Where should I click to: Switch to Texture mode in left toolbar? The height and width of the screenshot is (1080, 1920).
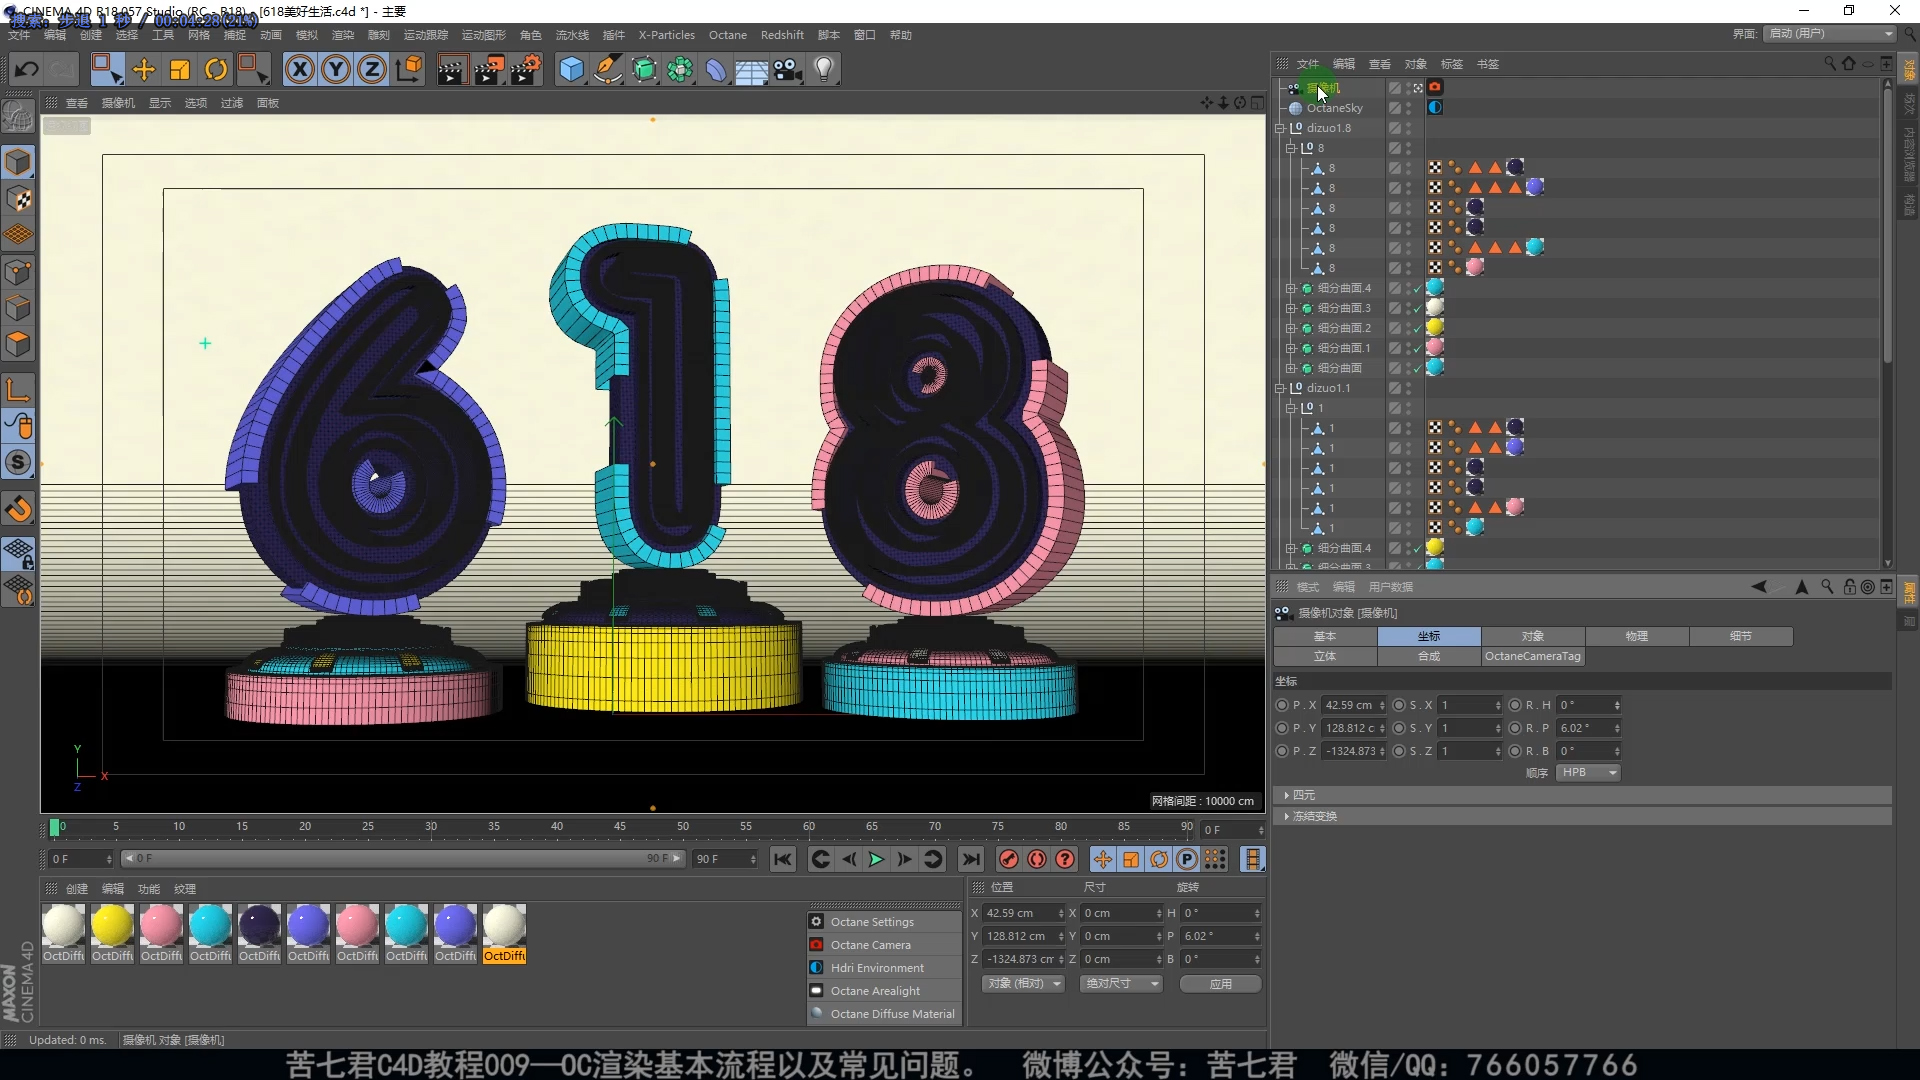pyautogui.click(x=19, y=199)
